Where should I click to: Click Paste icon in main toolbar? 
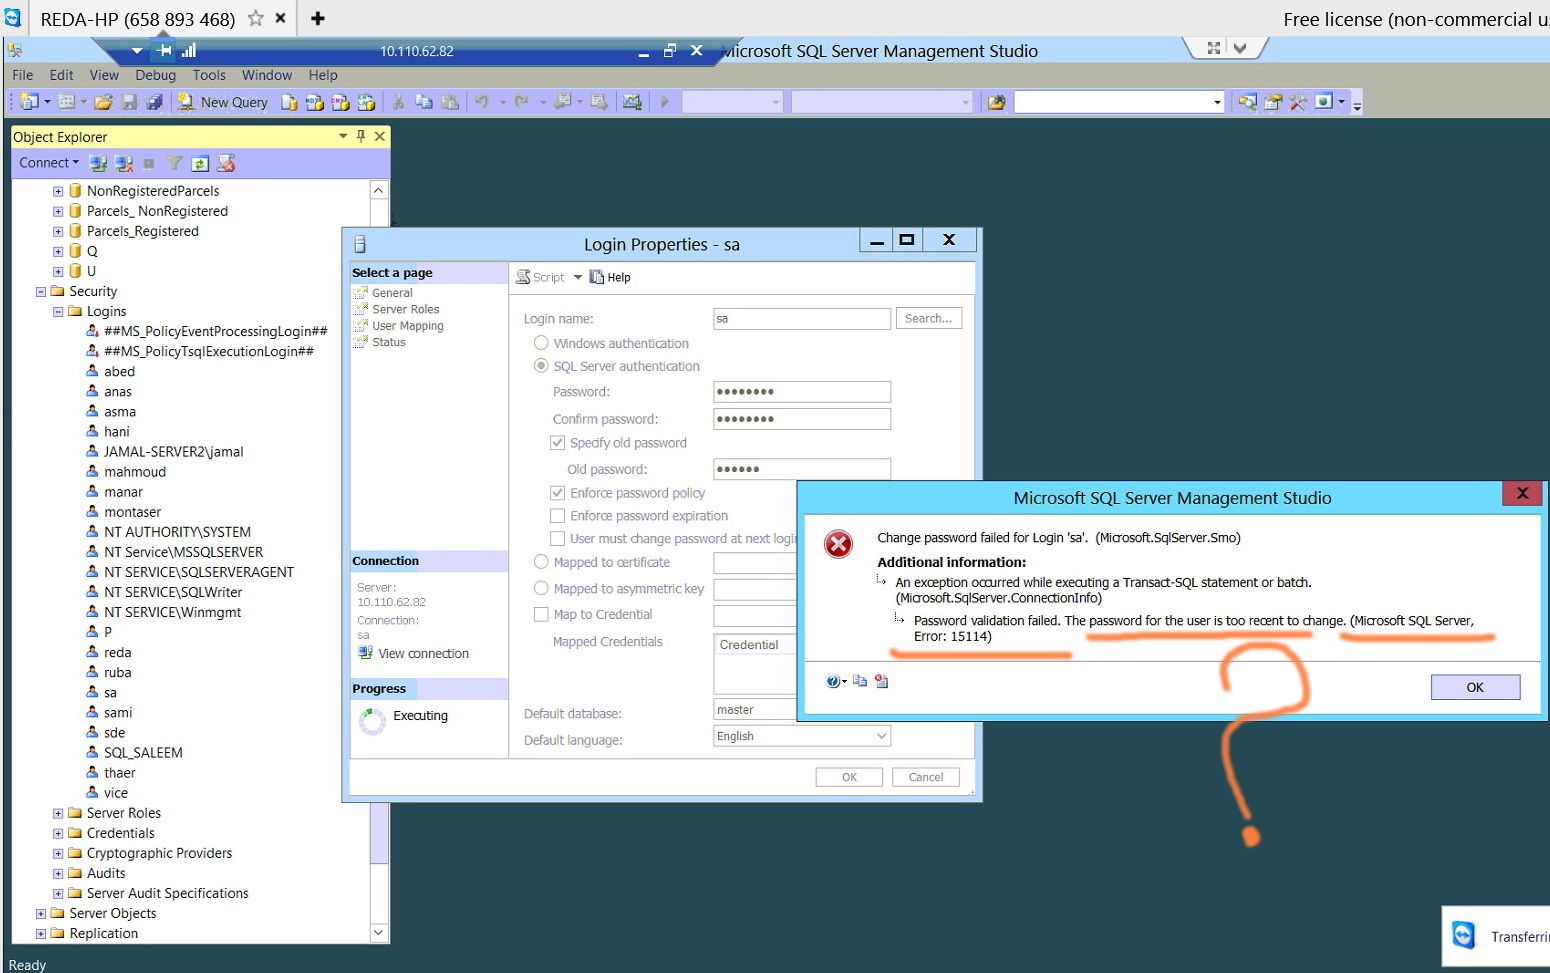450,102
